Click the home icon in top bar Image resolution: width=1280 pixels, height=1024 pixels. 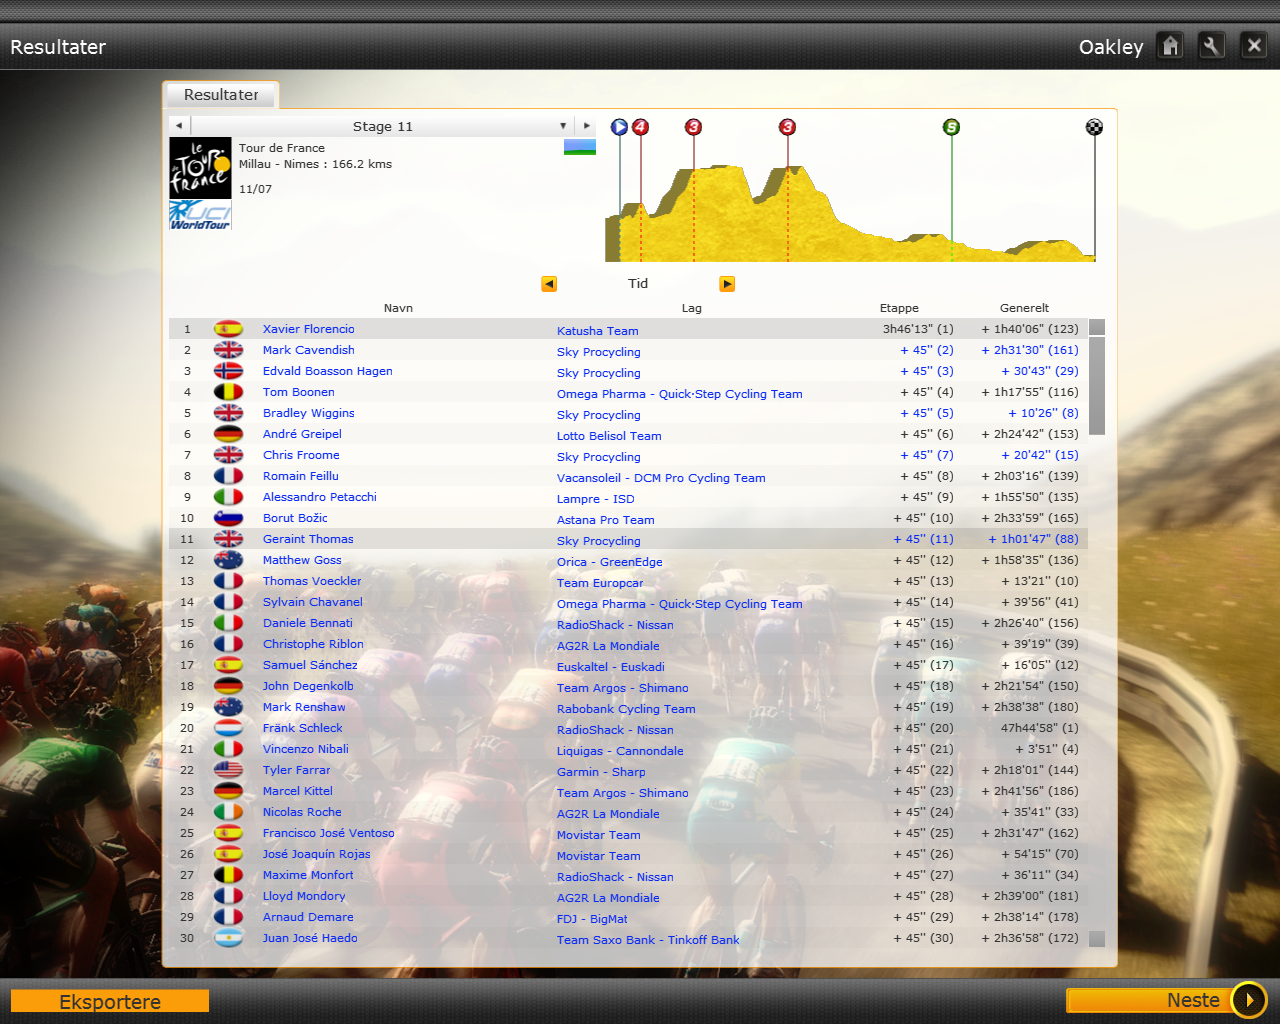coord(1170,46)
